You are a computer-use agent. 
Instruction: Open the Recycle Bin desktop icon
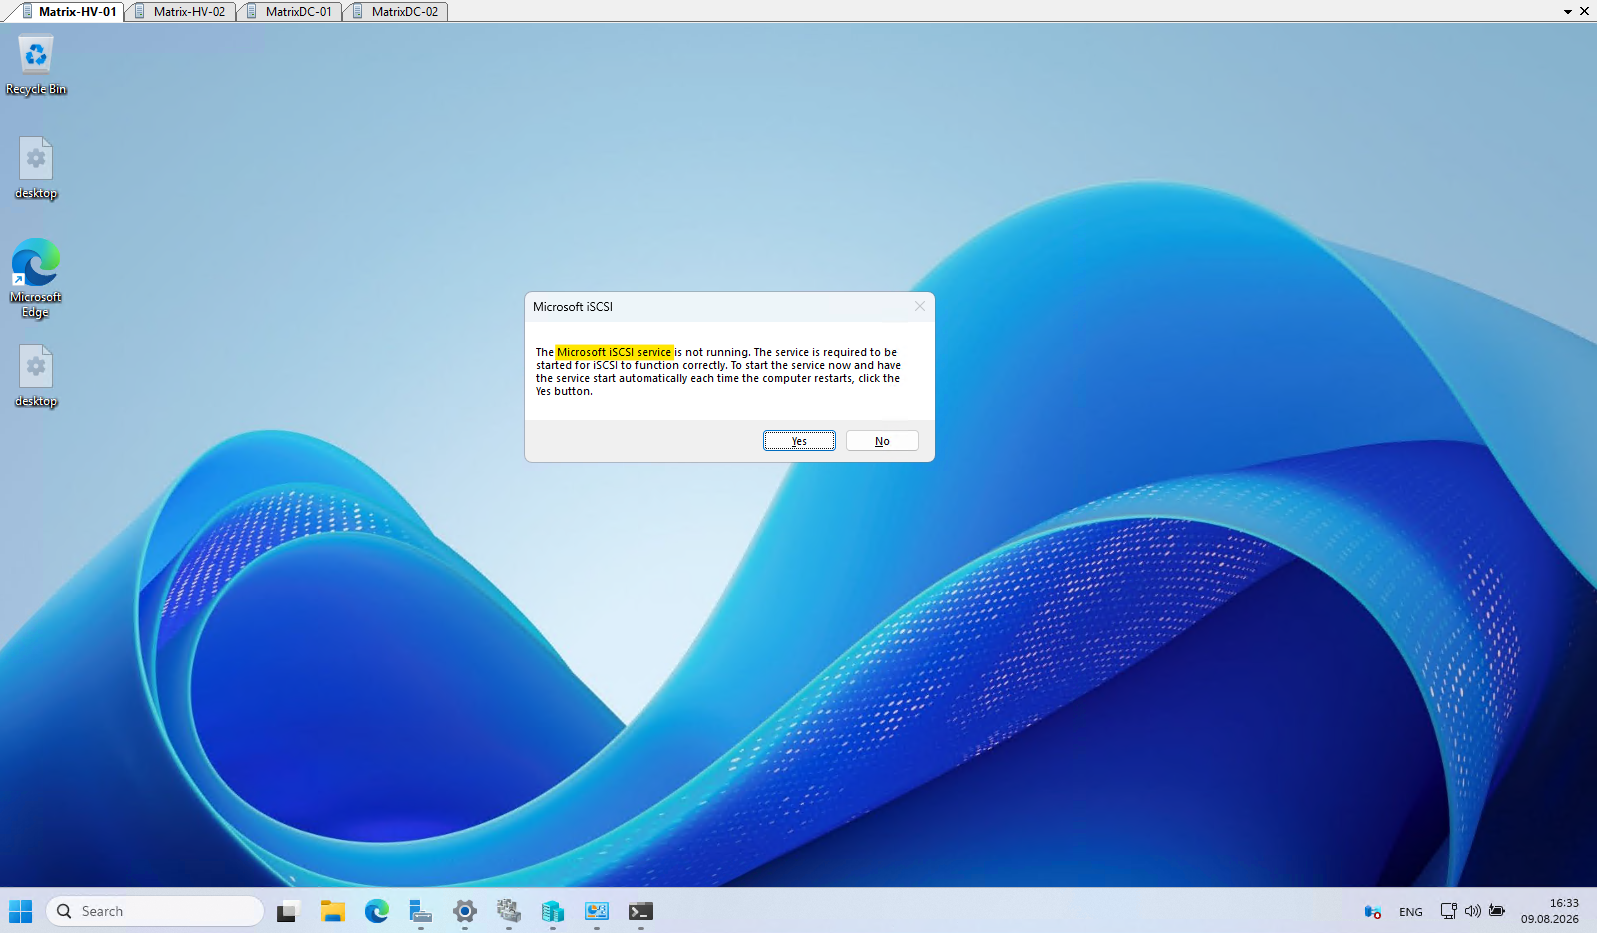tap(36, 65)
